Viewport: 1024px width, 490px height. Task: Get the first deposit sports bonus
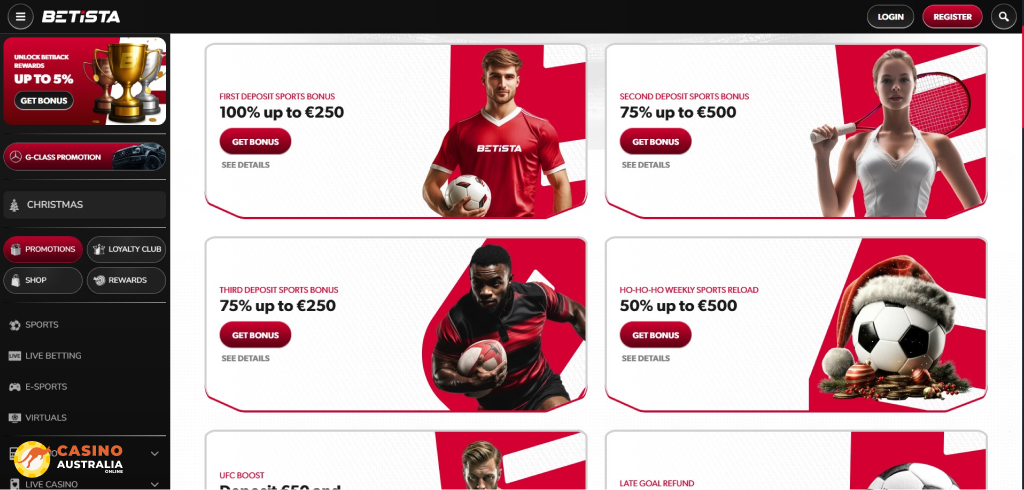255,142
